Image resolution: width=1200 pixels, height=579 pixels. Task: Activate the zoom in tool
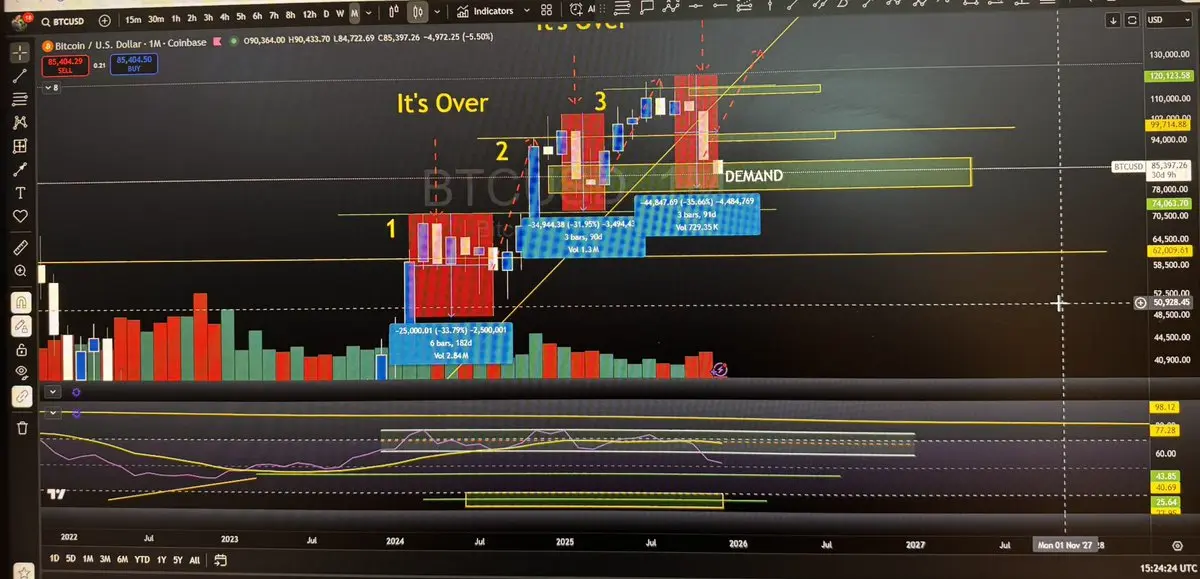20,271
